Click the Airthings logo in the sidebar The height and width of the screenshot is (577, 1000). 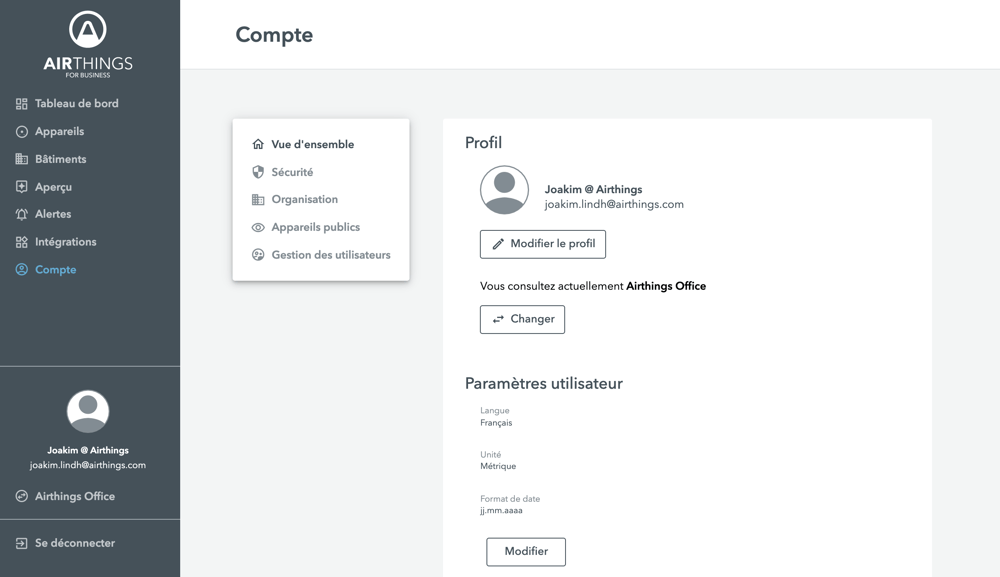pyautogui.click(x=88, y=44)
